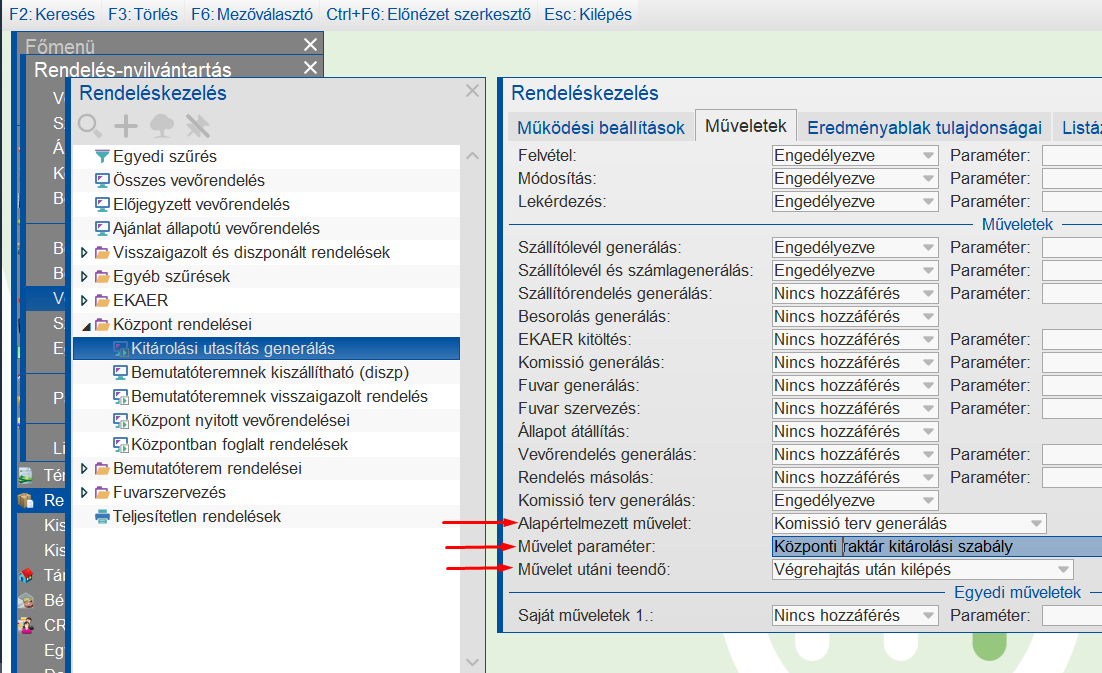Click the tree scrollbar down arrow
Image resolution: width=1102 pixels, height=673 pixels.
click(x=472, y=662)
